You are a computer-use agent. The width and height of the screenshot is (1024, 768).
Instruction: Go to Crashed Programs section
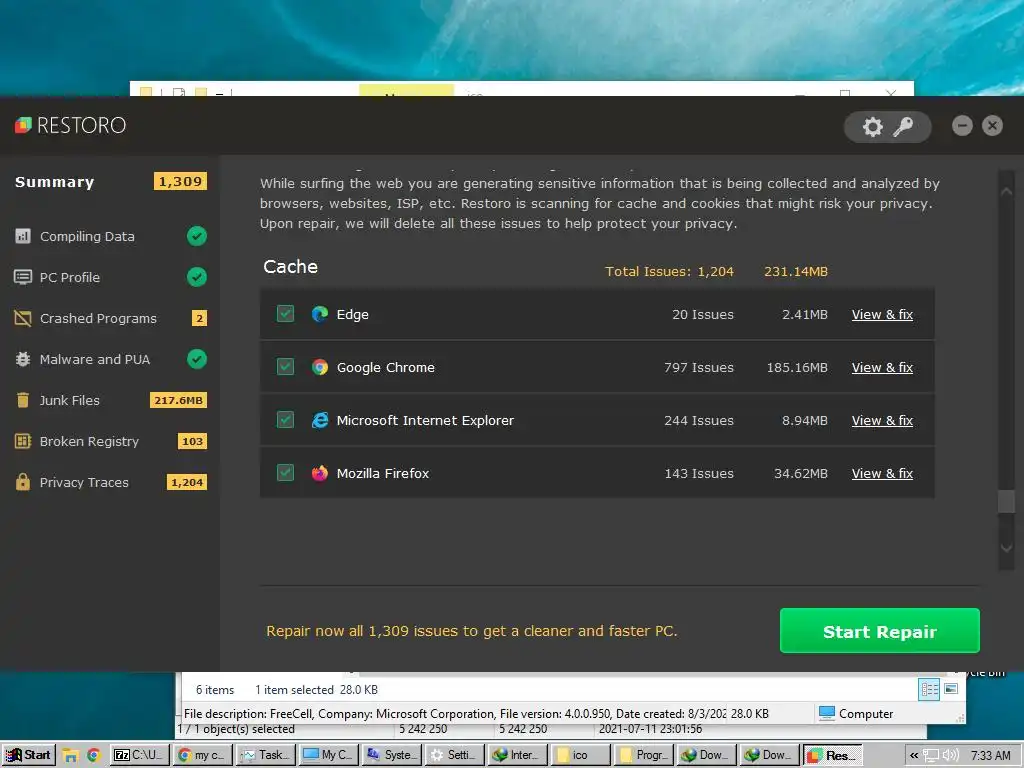99,319
